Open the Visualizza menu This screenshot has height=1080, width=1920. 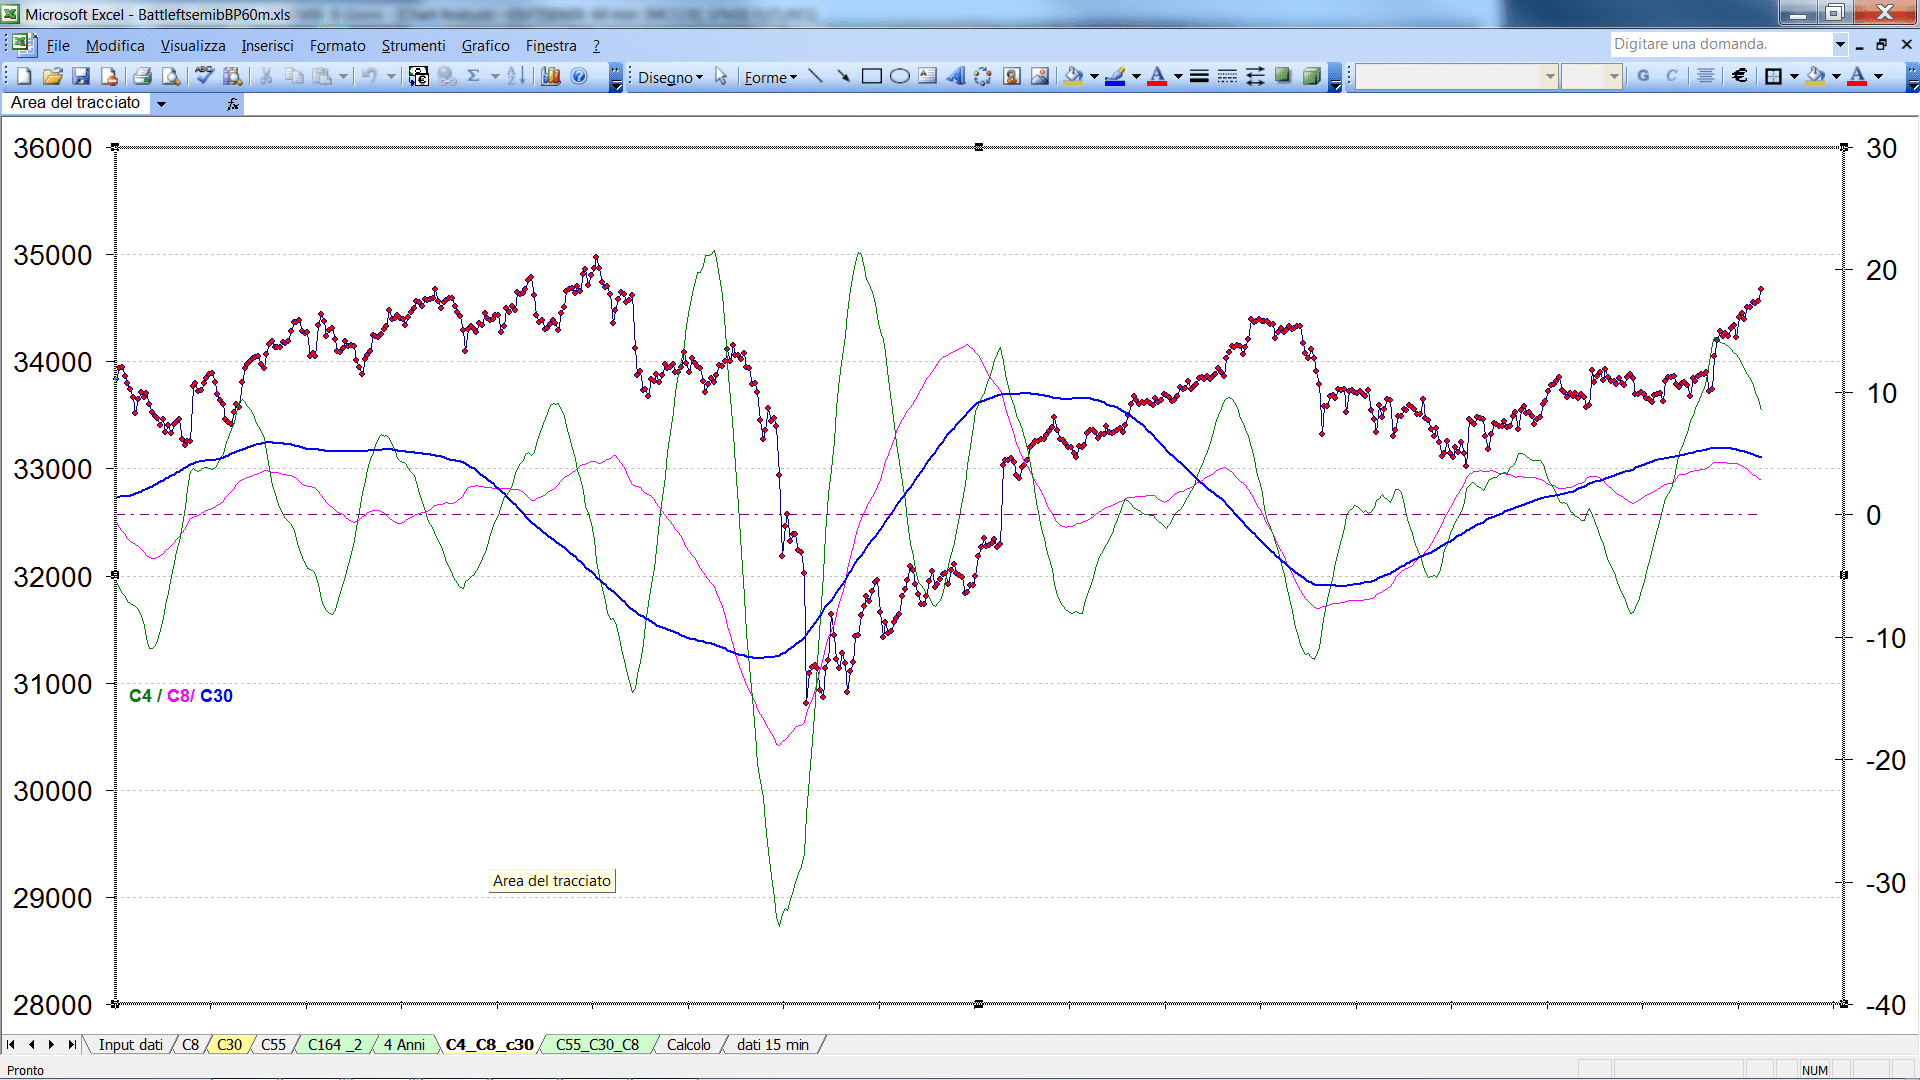193,45
